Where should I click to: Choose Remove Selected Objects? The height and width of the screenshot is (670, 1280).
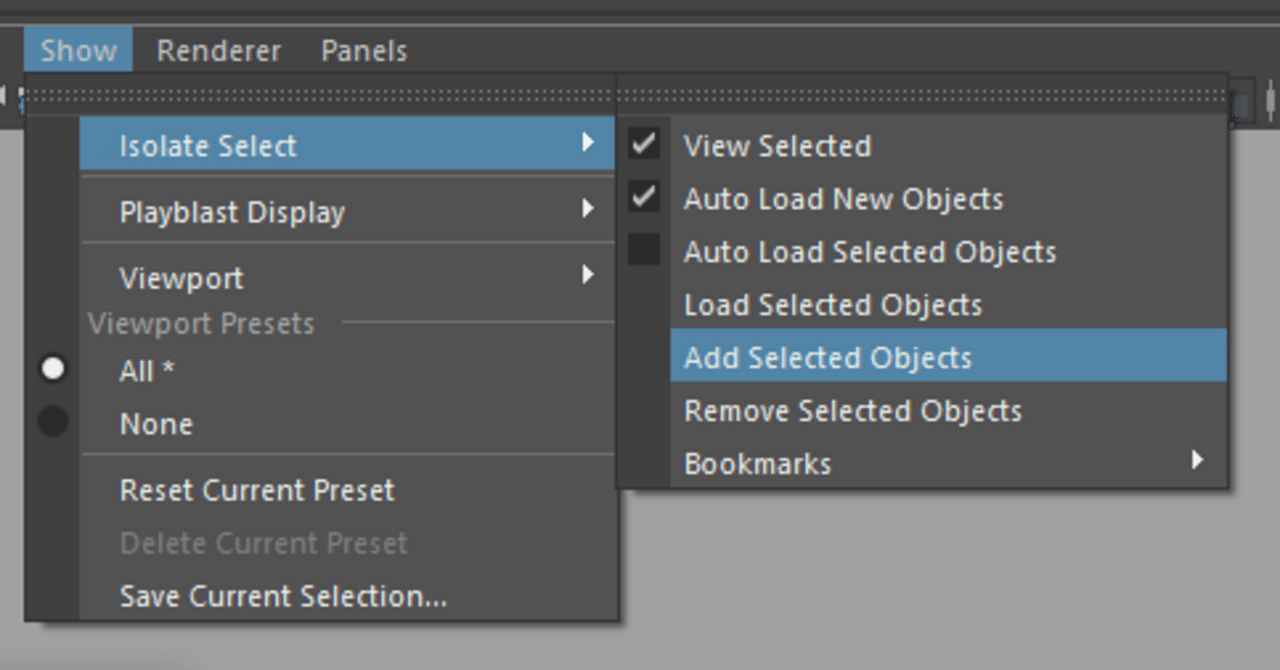(852, 411)
